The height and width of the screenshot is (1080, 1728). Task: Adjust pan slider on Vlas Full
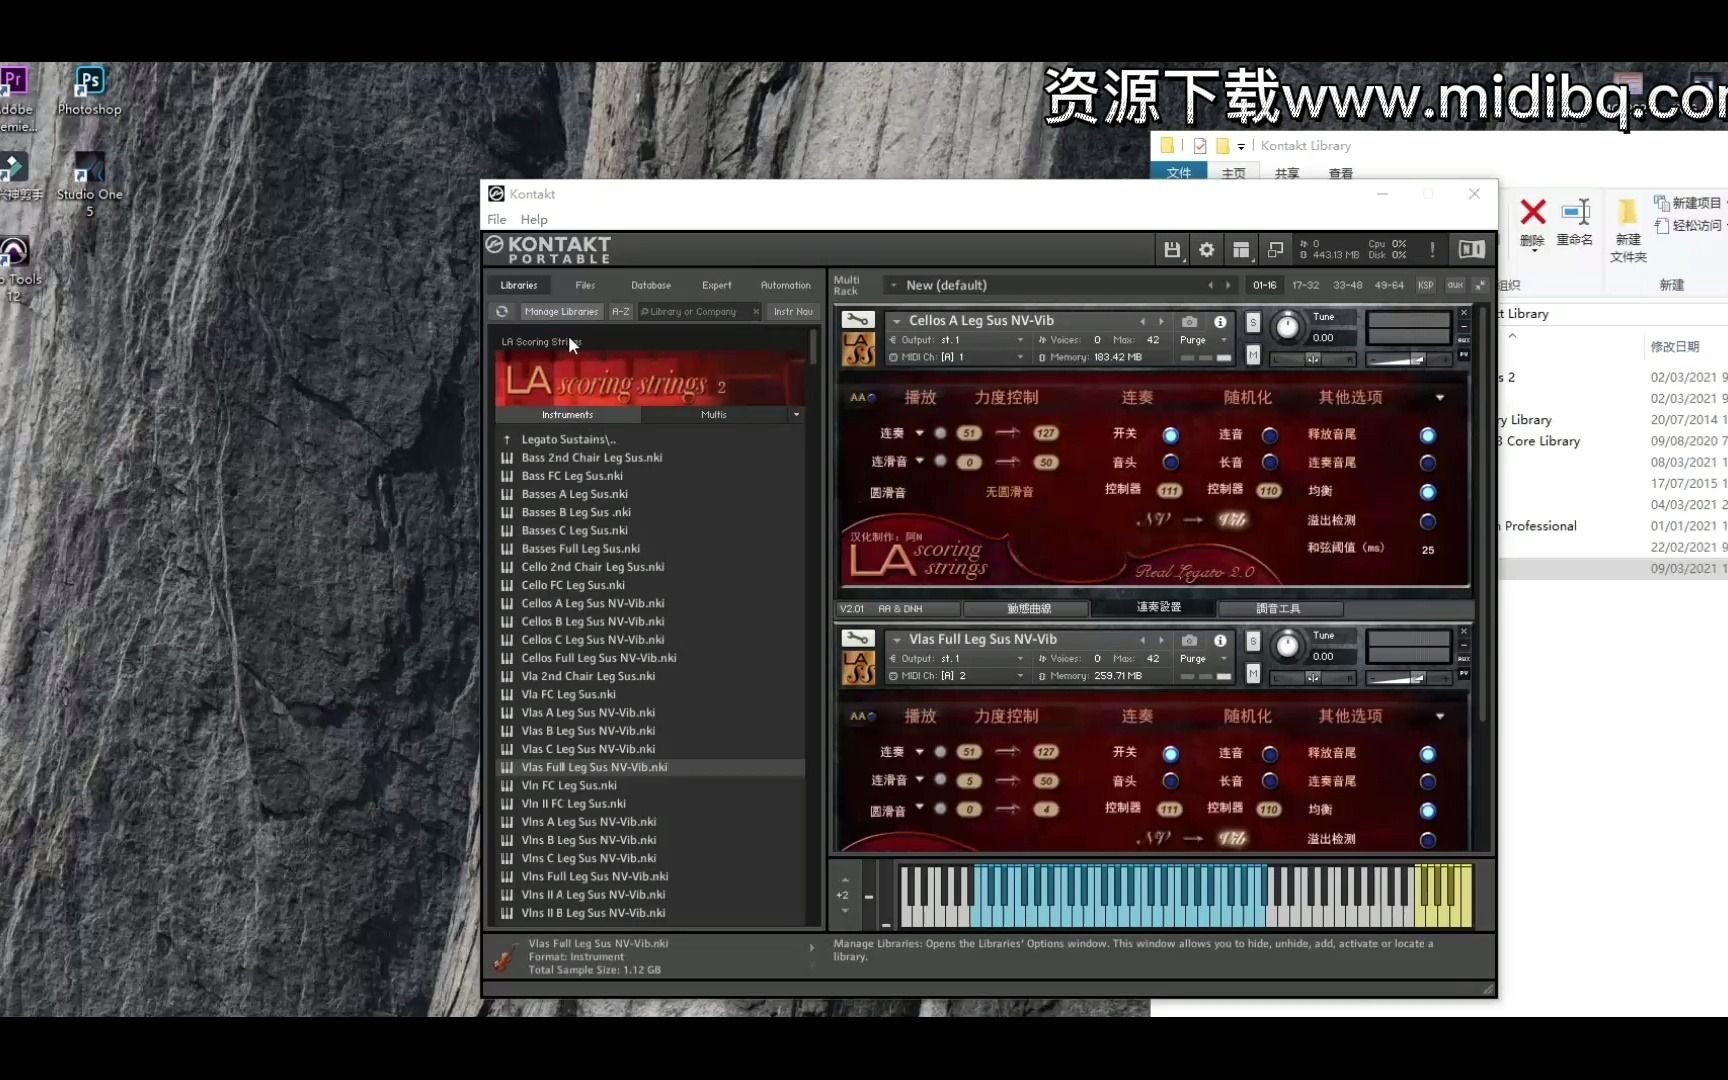[x=1313, y=678]
